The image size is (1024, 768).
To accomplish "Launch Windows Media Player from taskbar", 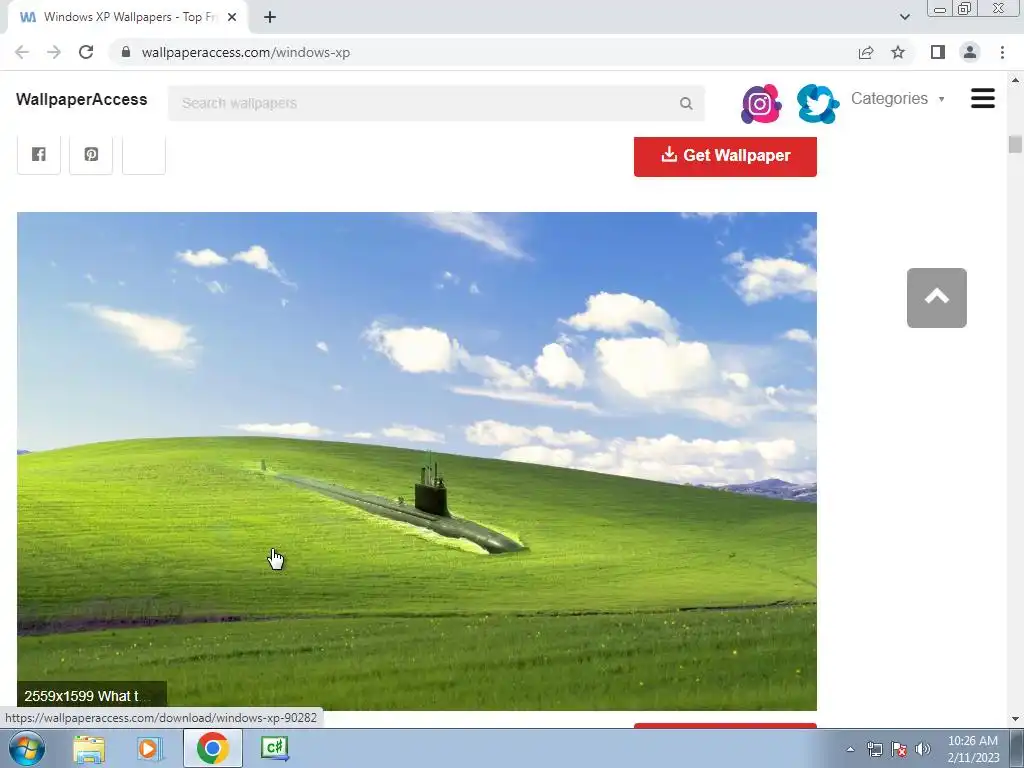I will point(150,748).
